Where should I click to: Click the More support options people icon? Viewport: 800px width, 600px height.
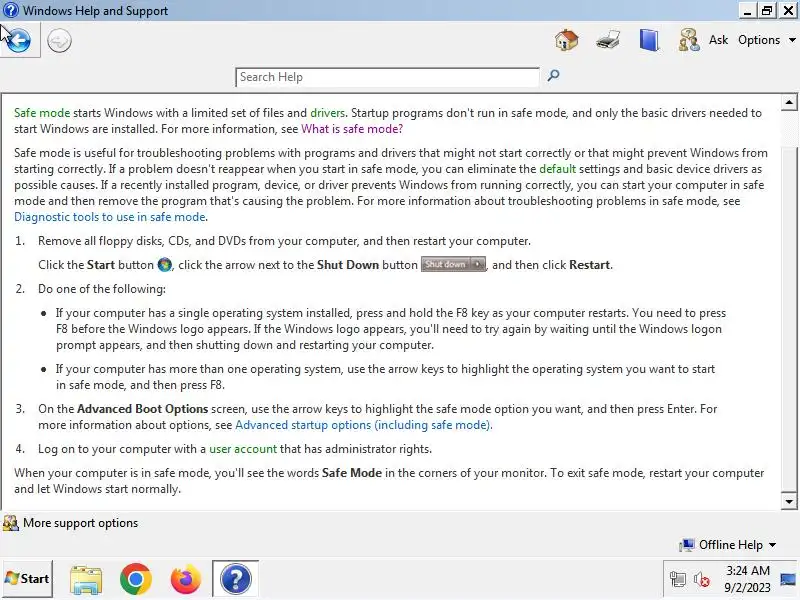pyautogui.click(x=11, y=523)
